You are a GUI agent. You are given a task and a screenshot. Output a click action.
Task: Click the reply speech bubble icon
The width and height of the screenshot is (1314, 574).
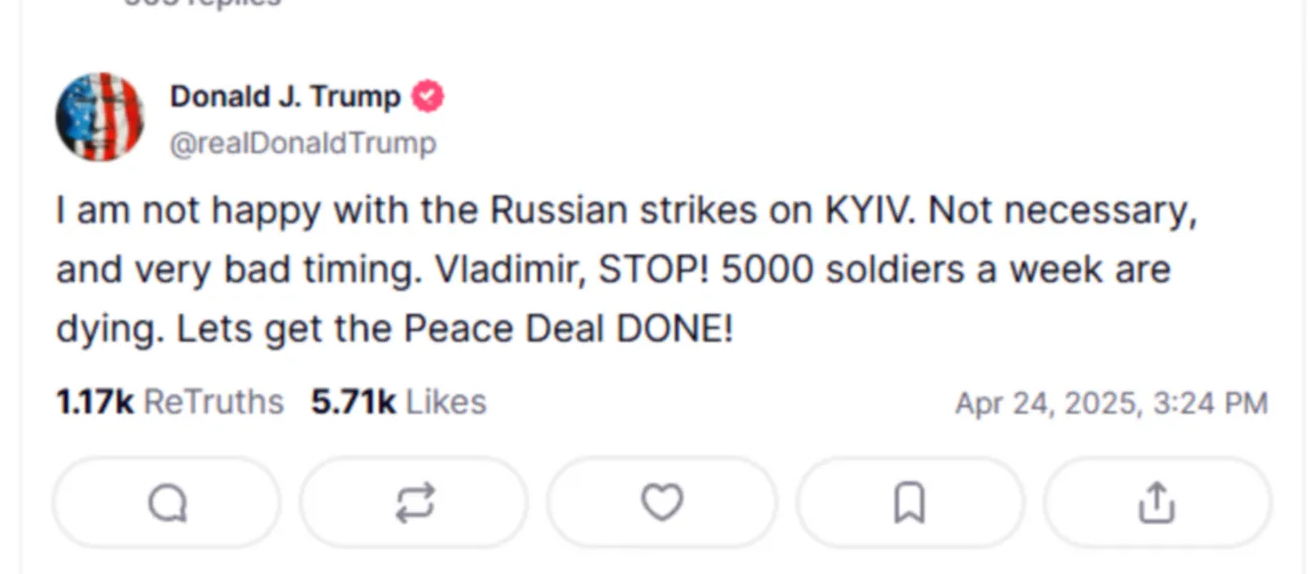pyautogui.click(x=167, y=503)
